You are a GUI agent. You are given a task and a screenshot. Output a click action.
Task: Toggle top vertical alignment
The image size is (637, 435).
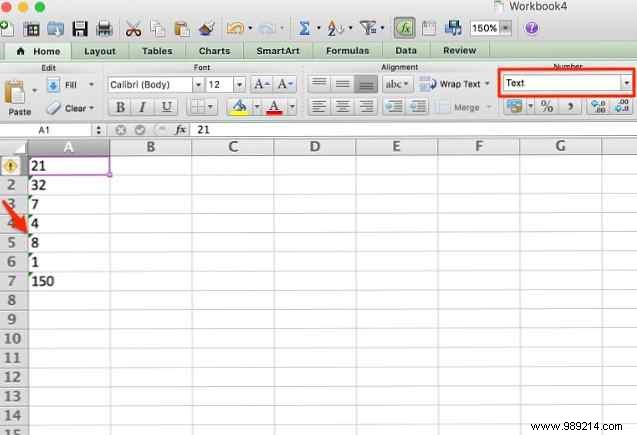coord(319,84)
